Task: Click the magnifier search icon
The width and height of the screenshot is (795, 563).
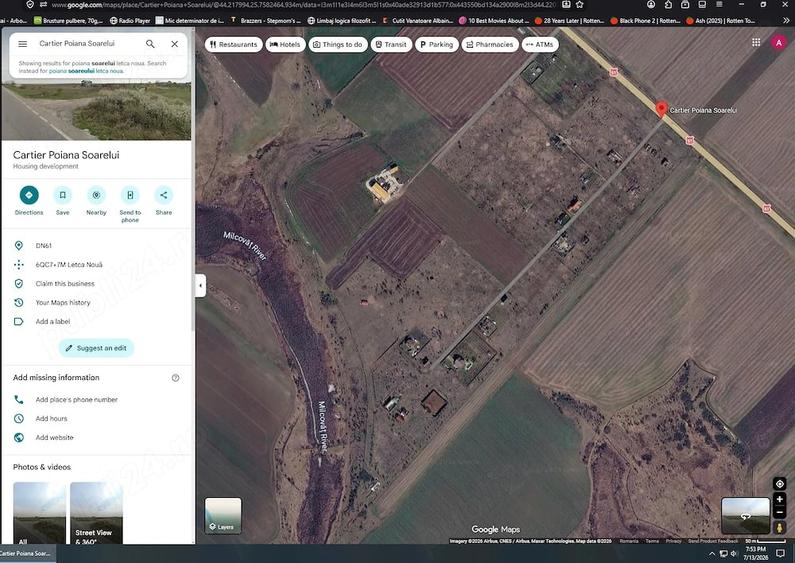Action: [150, 44]
